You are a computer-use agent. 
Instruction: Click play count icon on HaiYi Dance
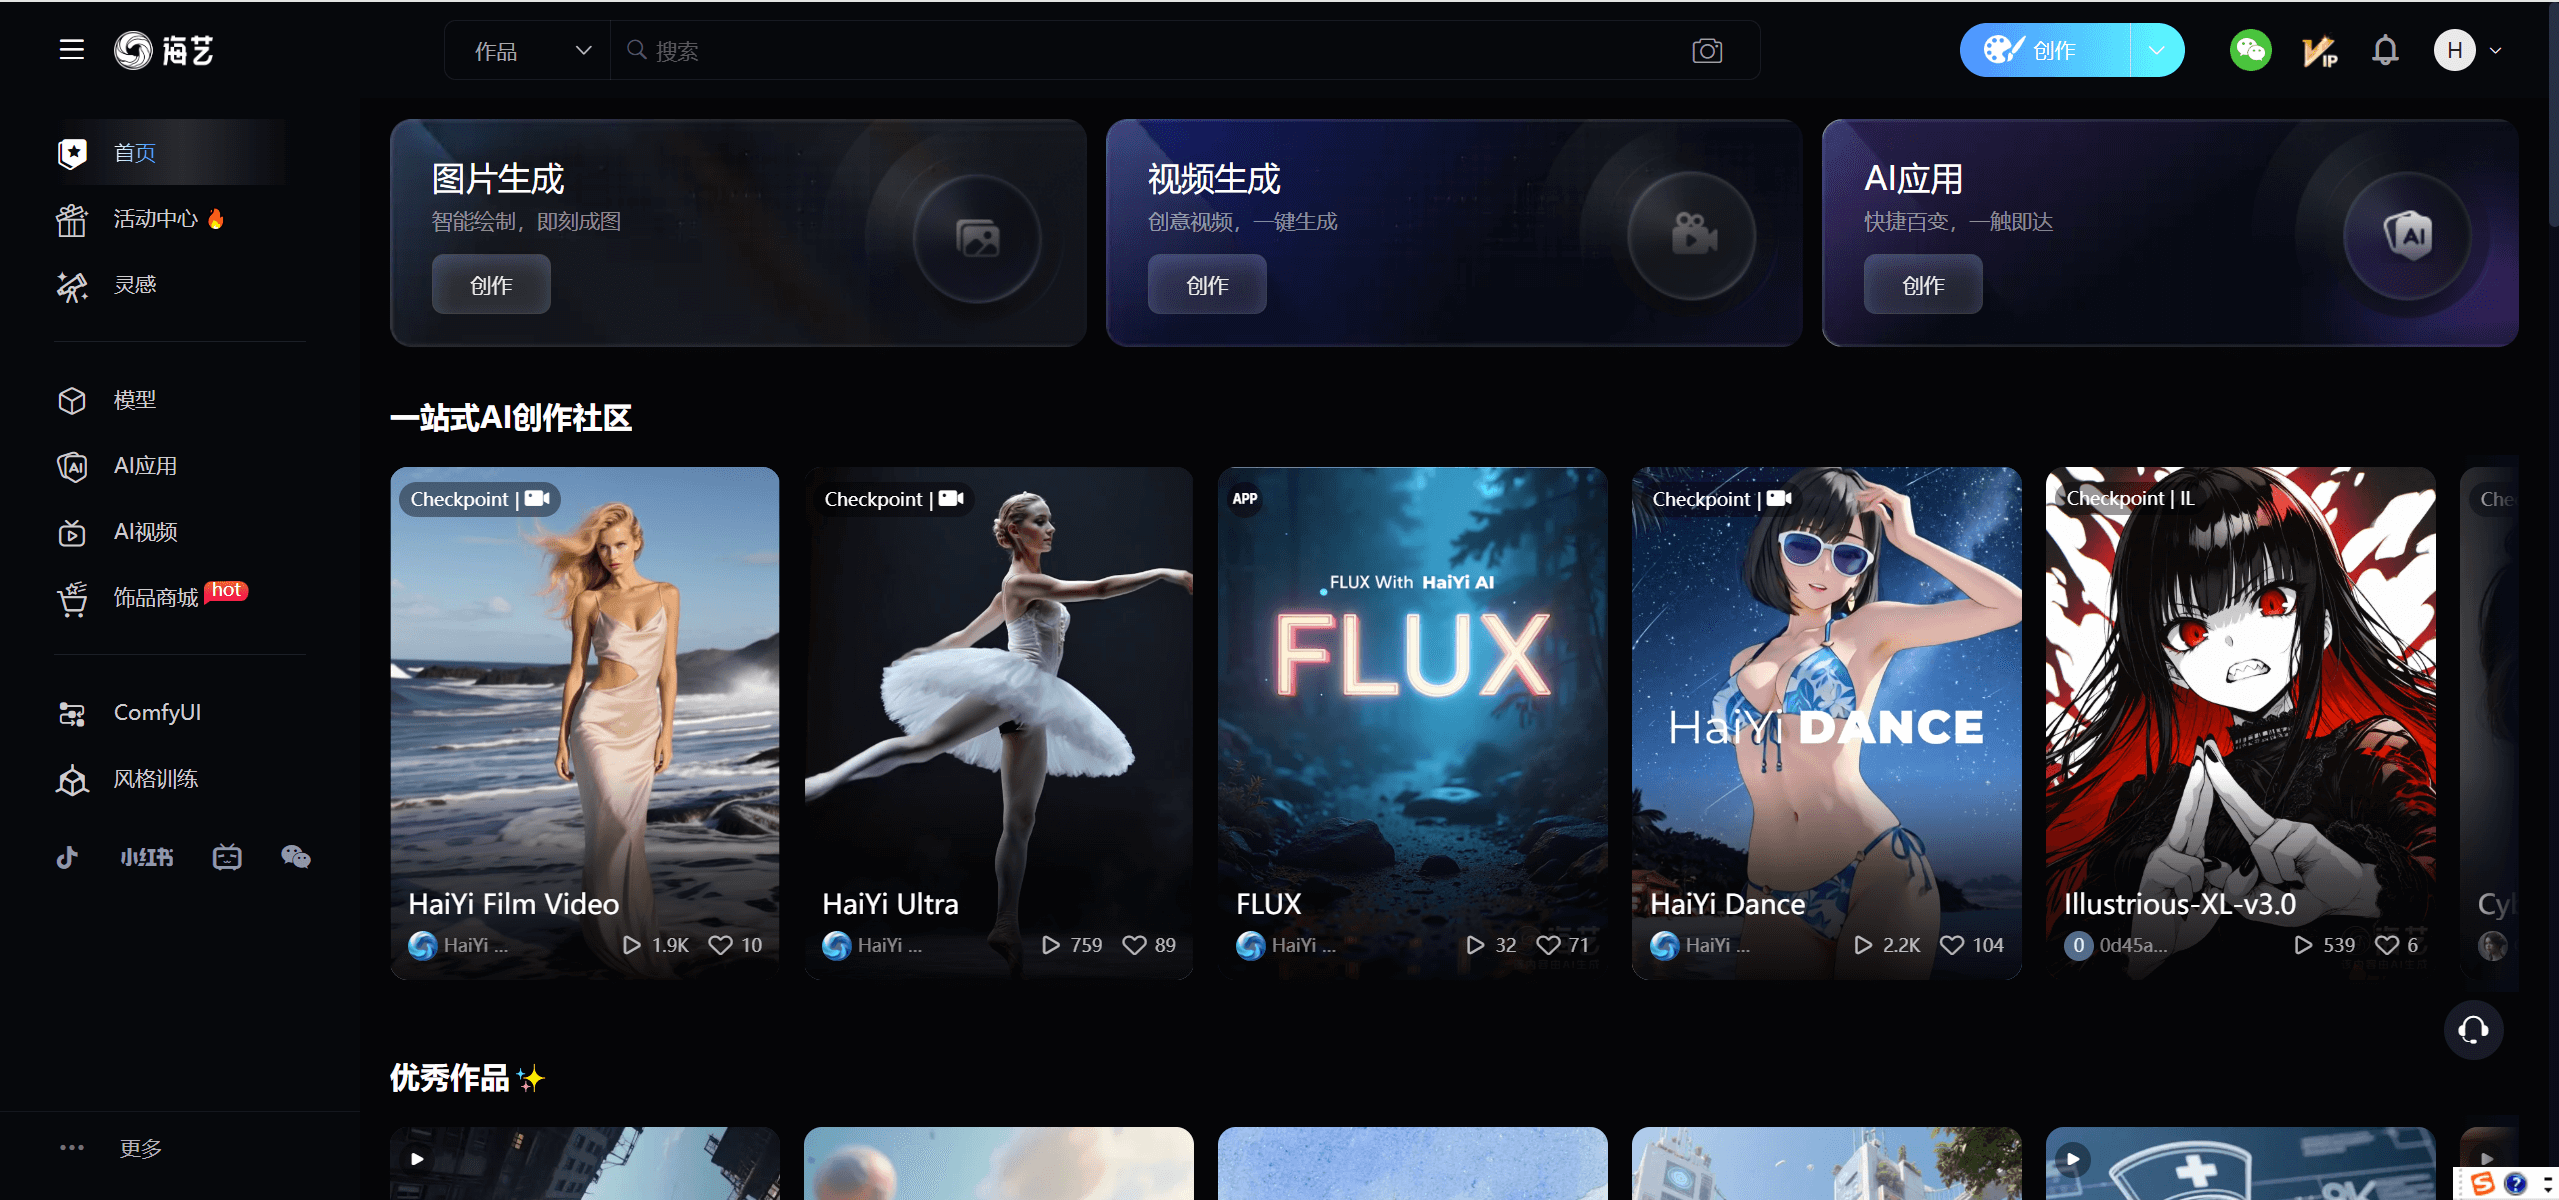(x=1862, y=945)
